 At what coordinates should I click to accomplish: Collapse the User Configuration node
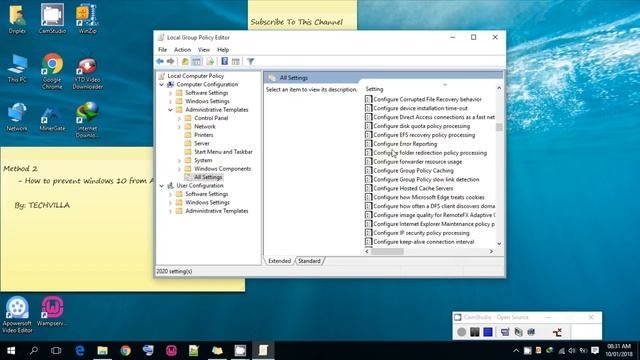pos(162,186)
